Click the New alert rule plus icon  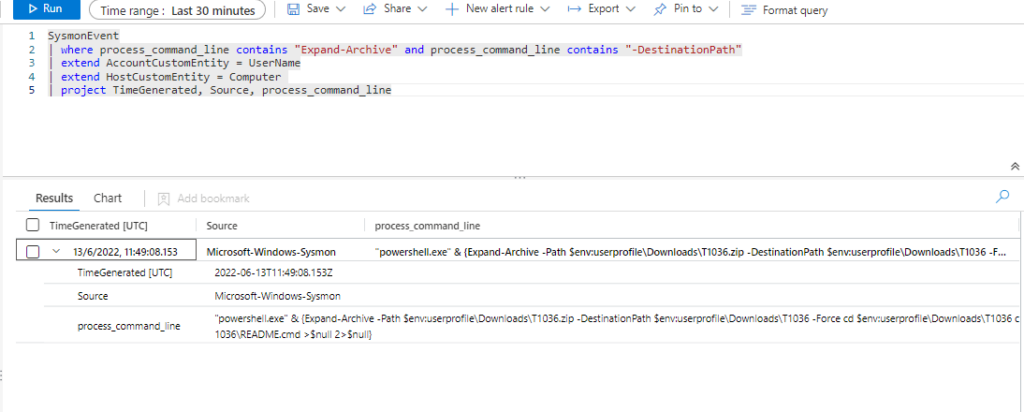(x=451, y=9)
